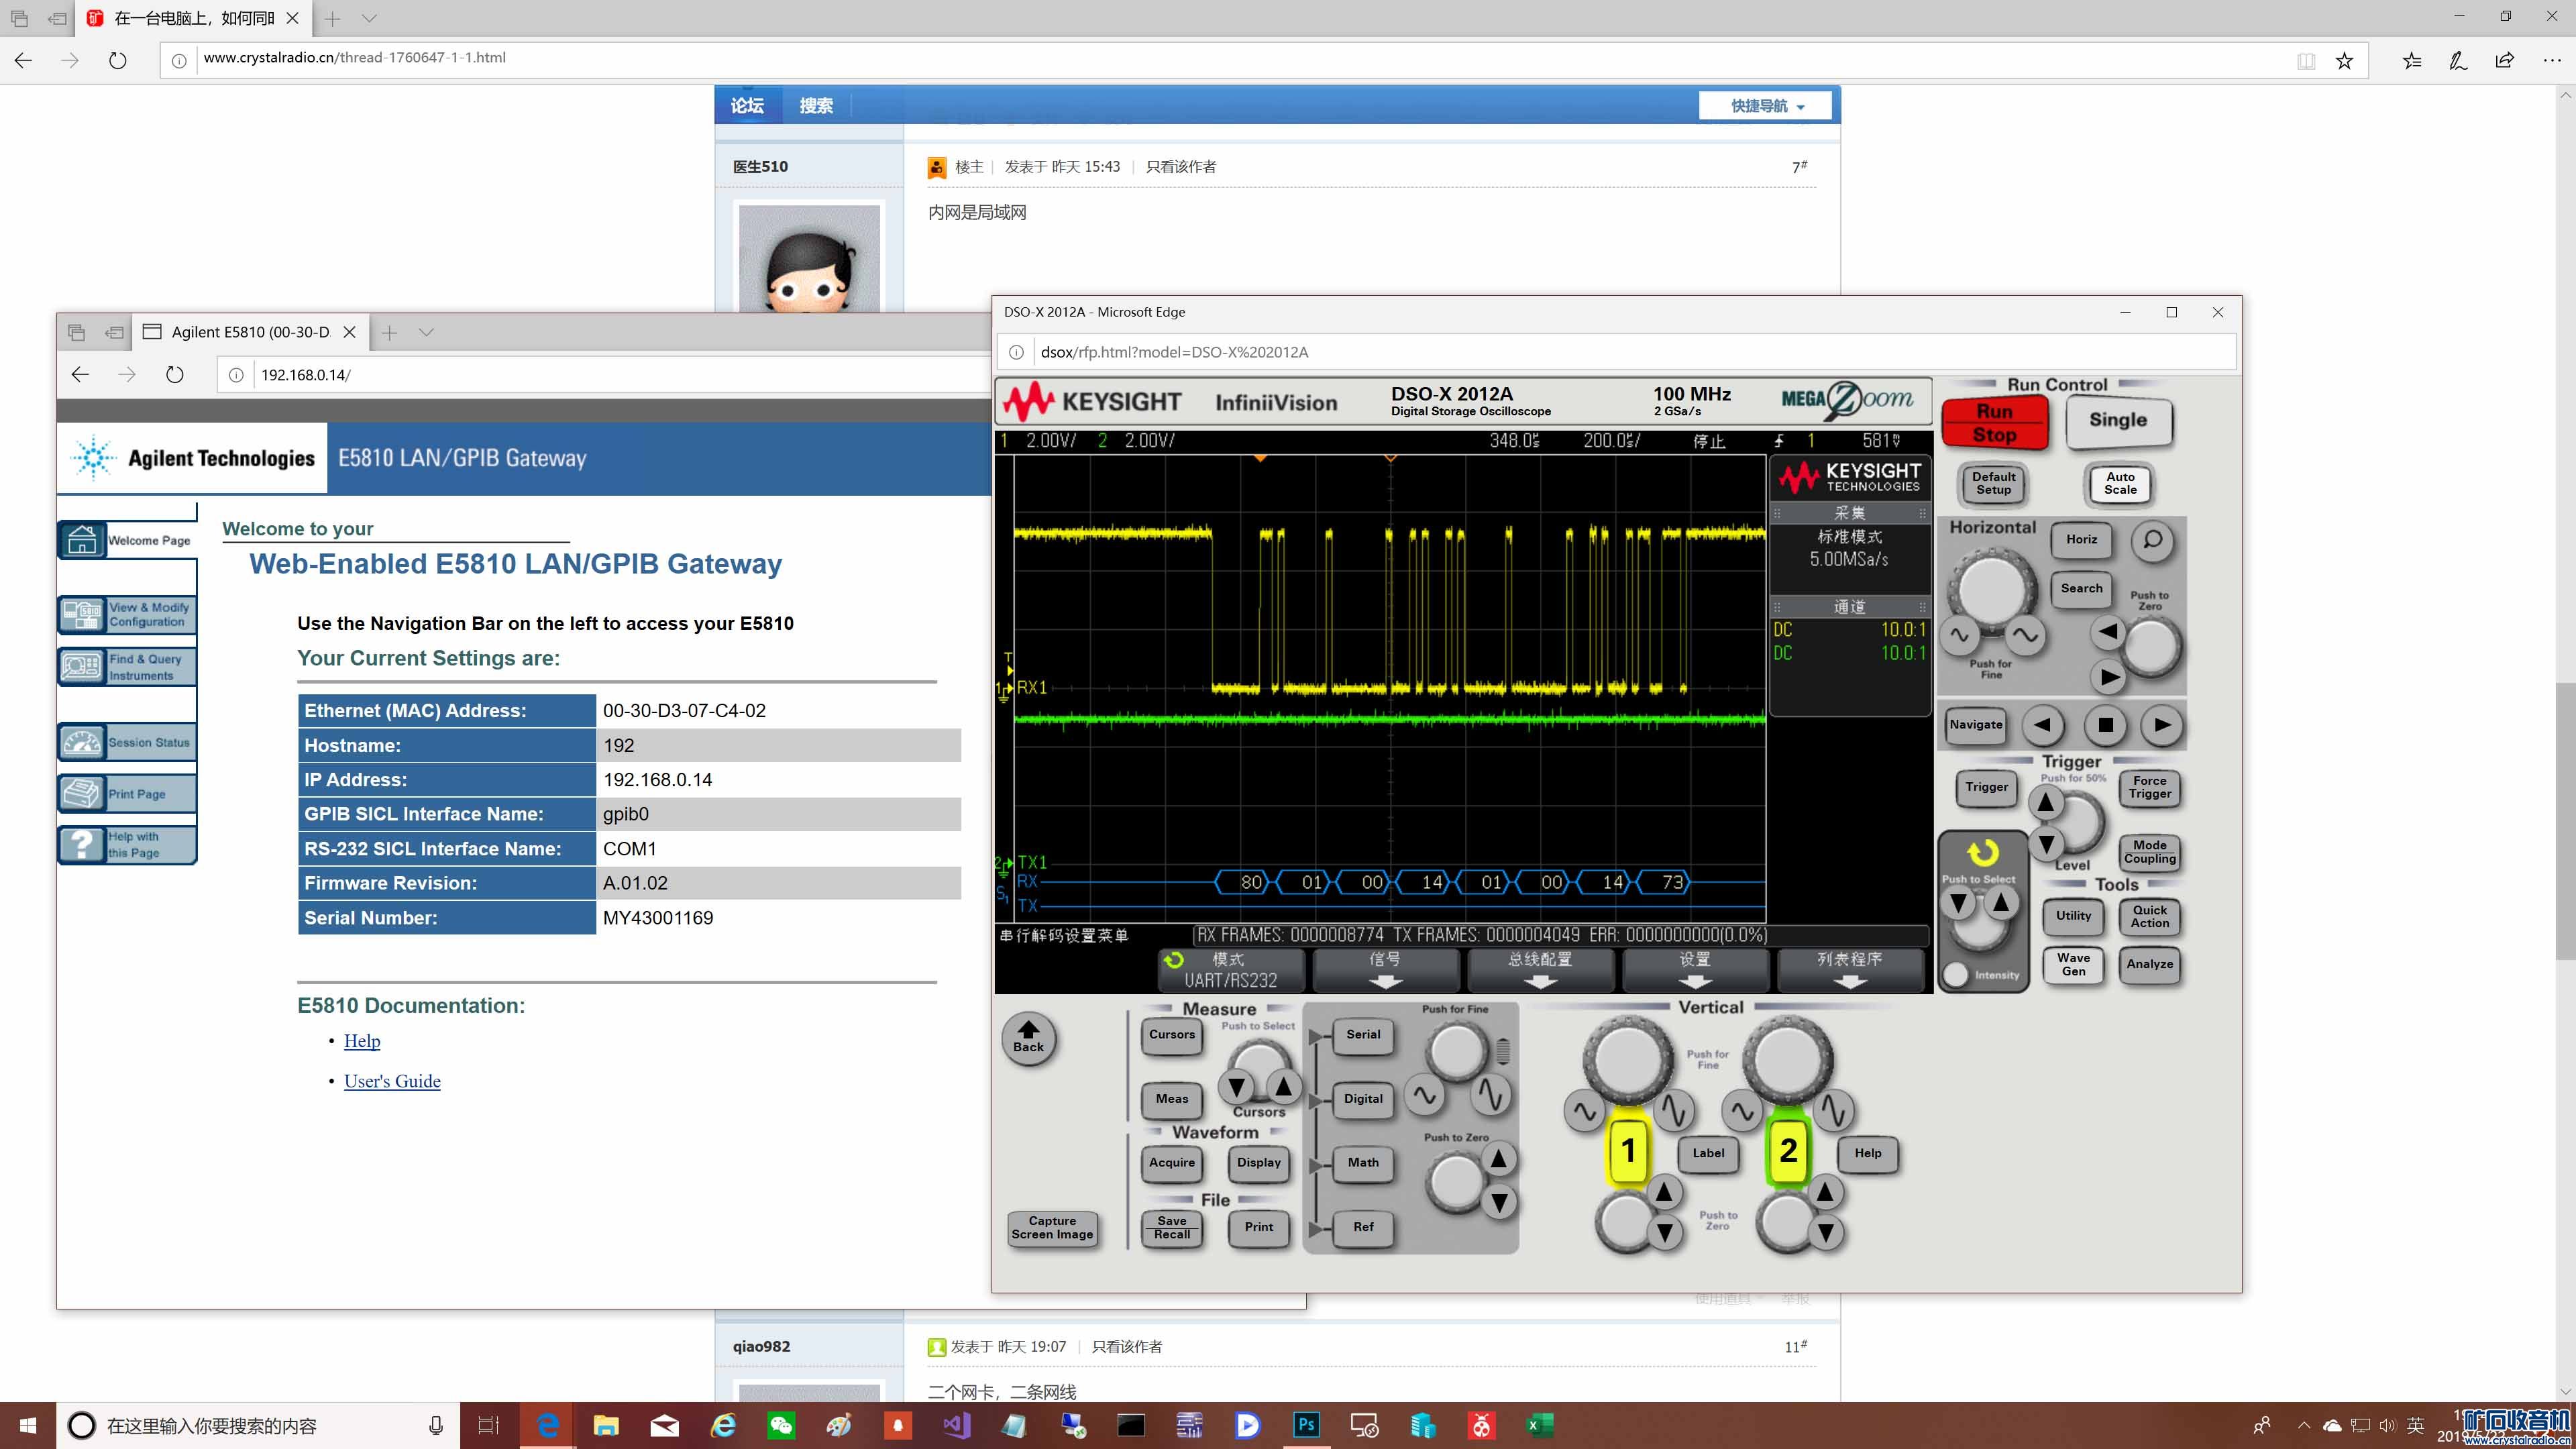Expand the 总线配置 softkey menu
Screen dimensions: 2576x1449
tap(1540, 970)
